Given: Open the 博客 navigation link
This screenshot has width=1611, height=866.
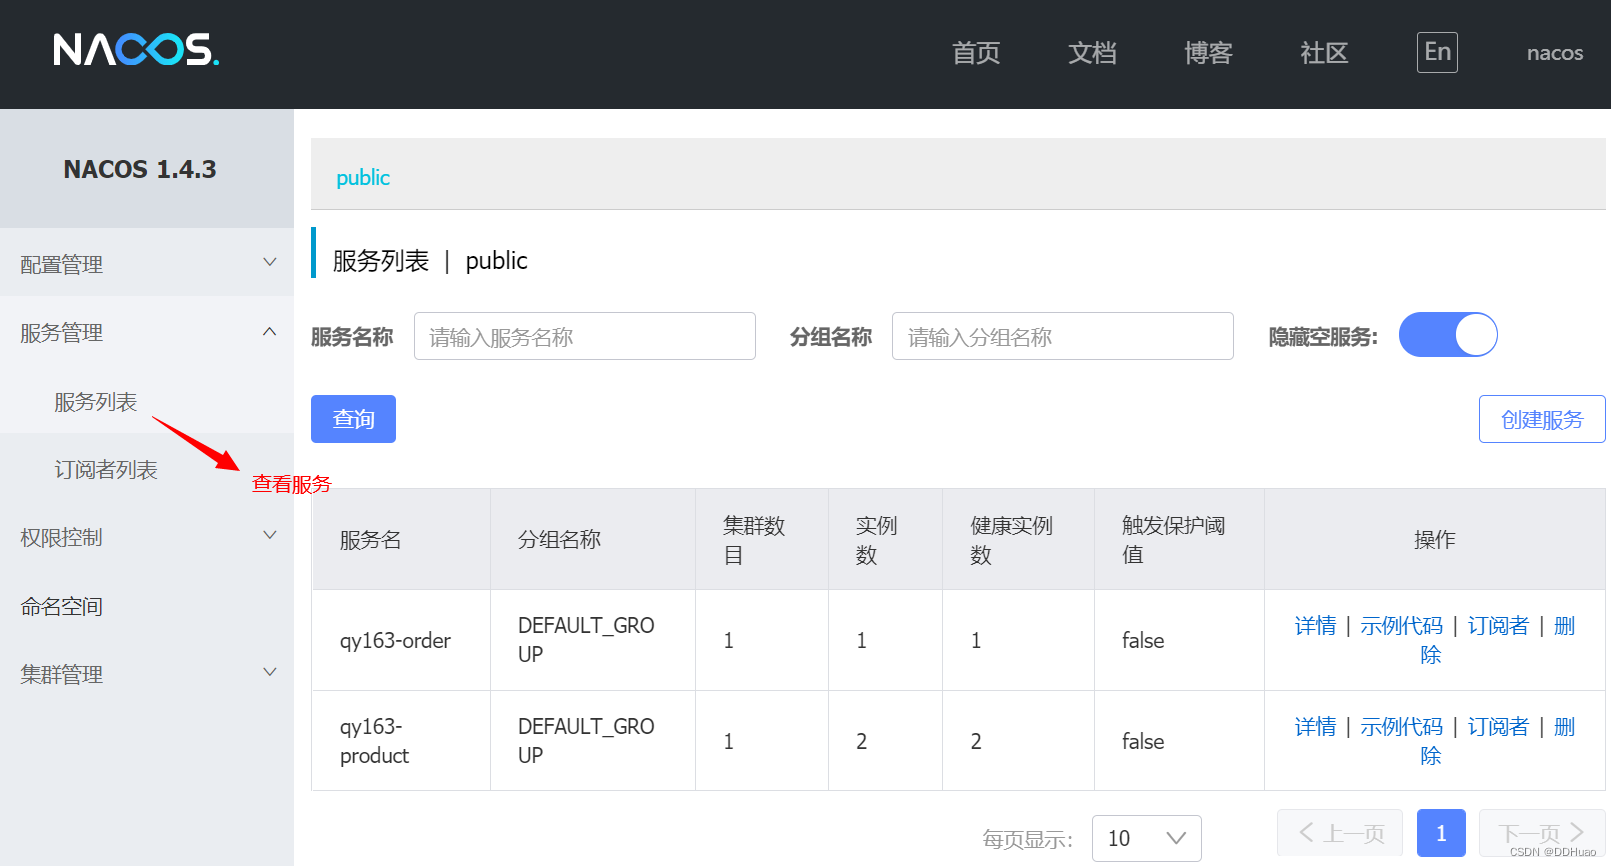Looking at the screenshot, I should 1208,53.
